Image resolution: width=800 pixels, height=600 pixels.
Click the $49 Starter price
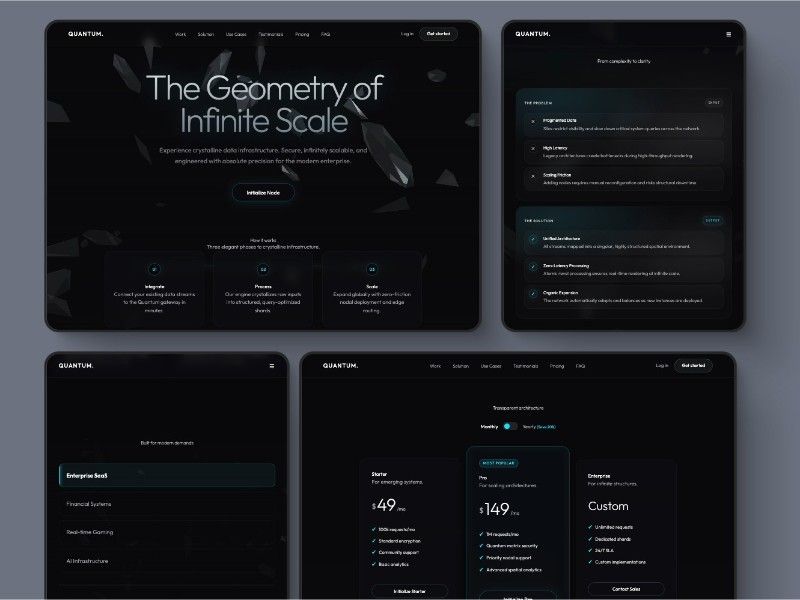click(x=389, y=505)
